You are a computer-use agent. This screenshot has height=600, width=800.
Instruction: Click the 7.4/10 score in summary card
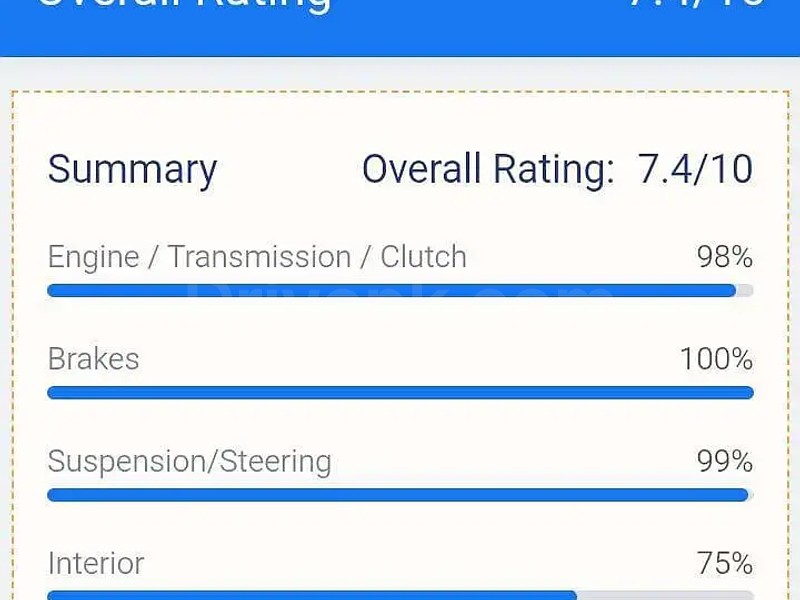(695, 170)
